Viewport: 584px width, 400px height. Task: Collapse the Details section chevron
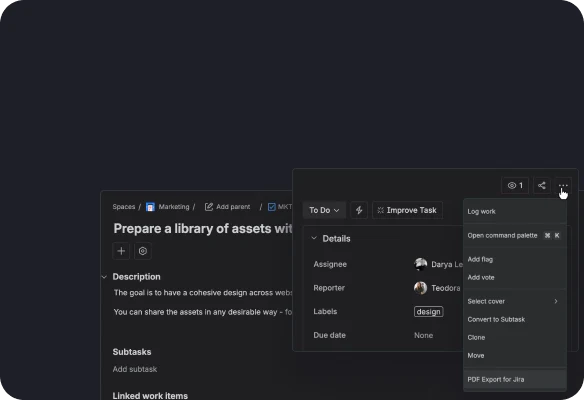coord(314,238)
